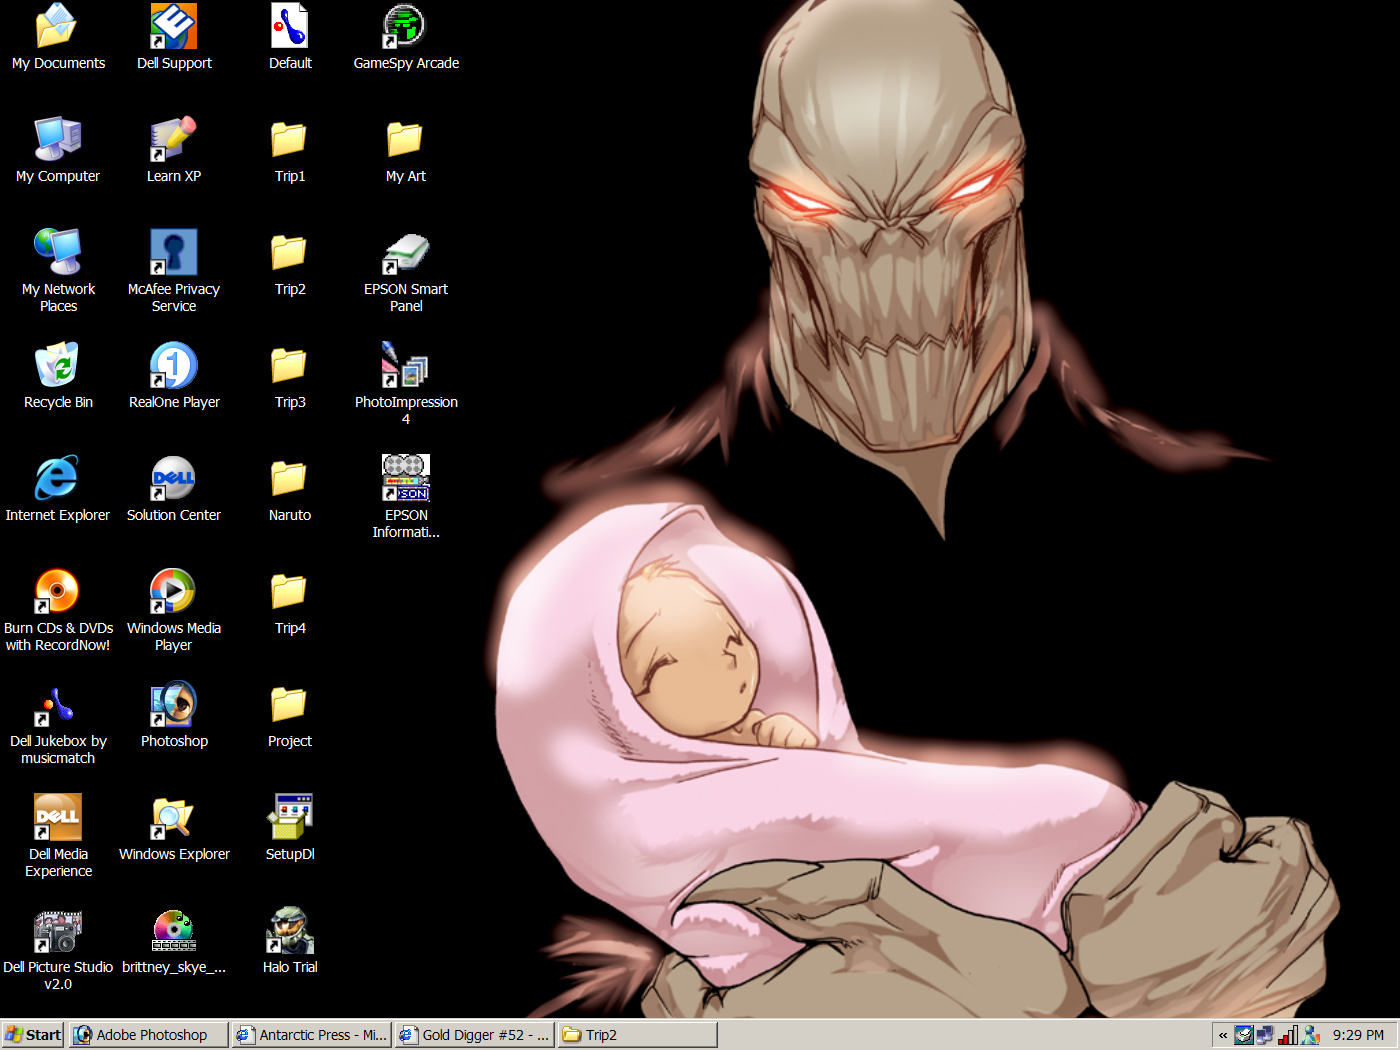Click the signal bars tray icon
1400x1050 pixels.
1288,1035
